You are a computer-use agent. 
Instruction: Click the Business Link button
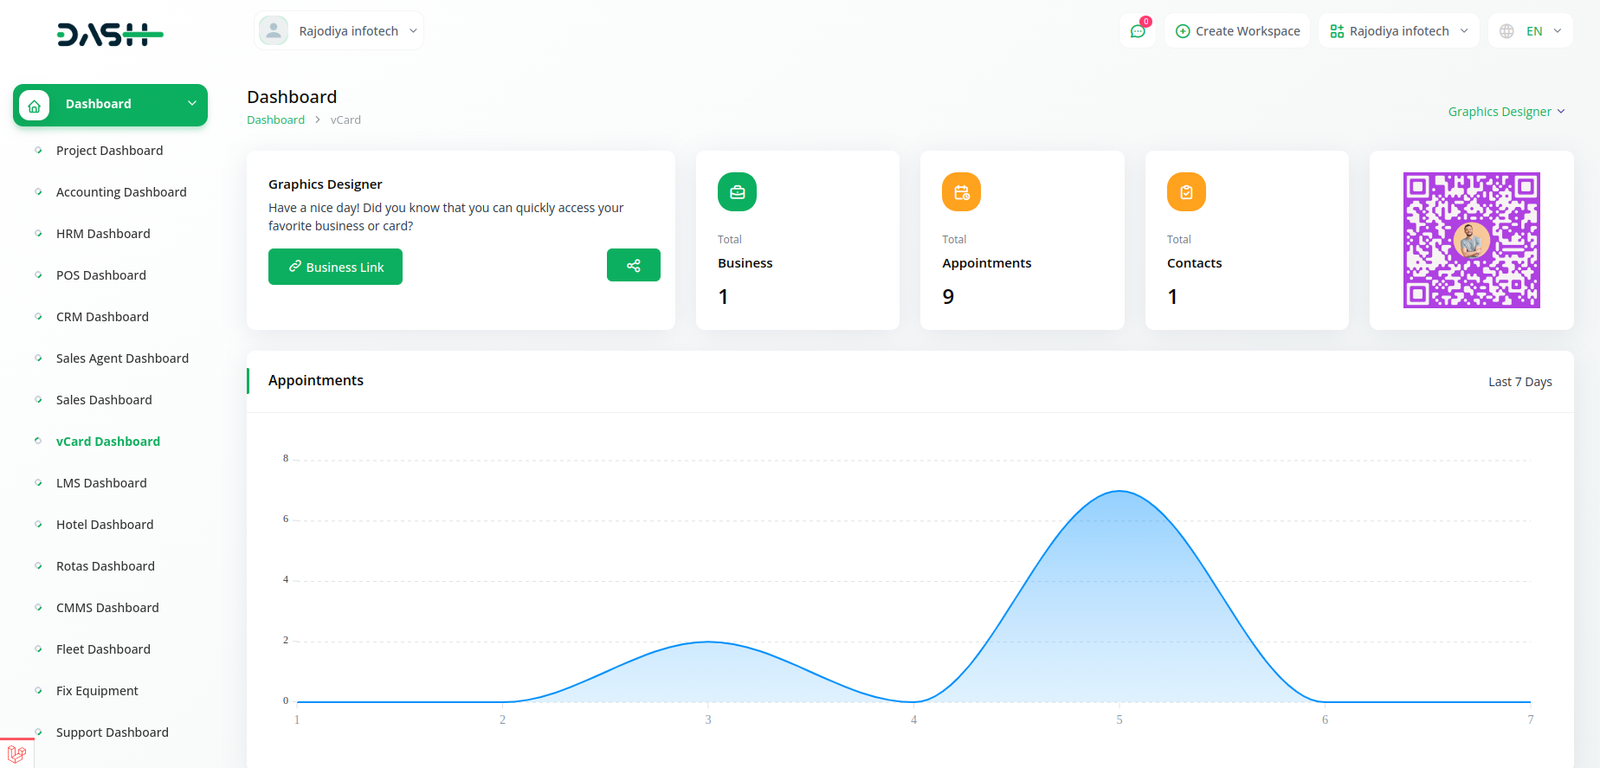(335, 267)
